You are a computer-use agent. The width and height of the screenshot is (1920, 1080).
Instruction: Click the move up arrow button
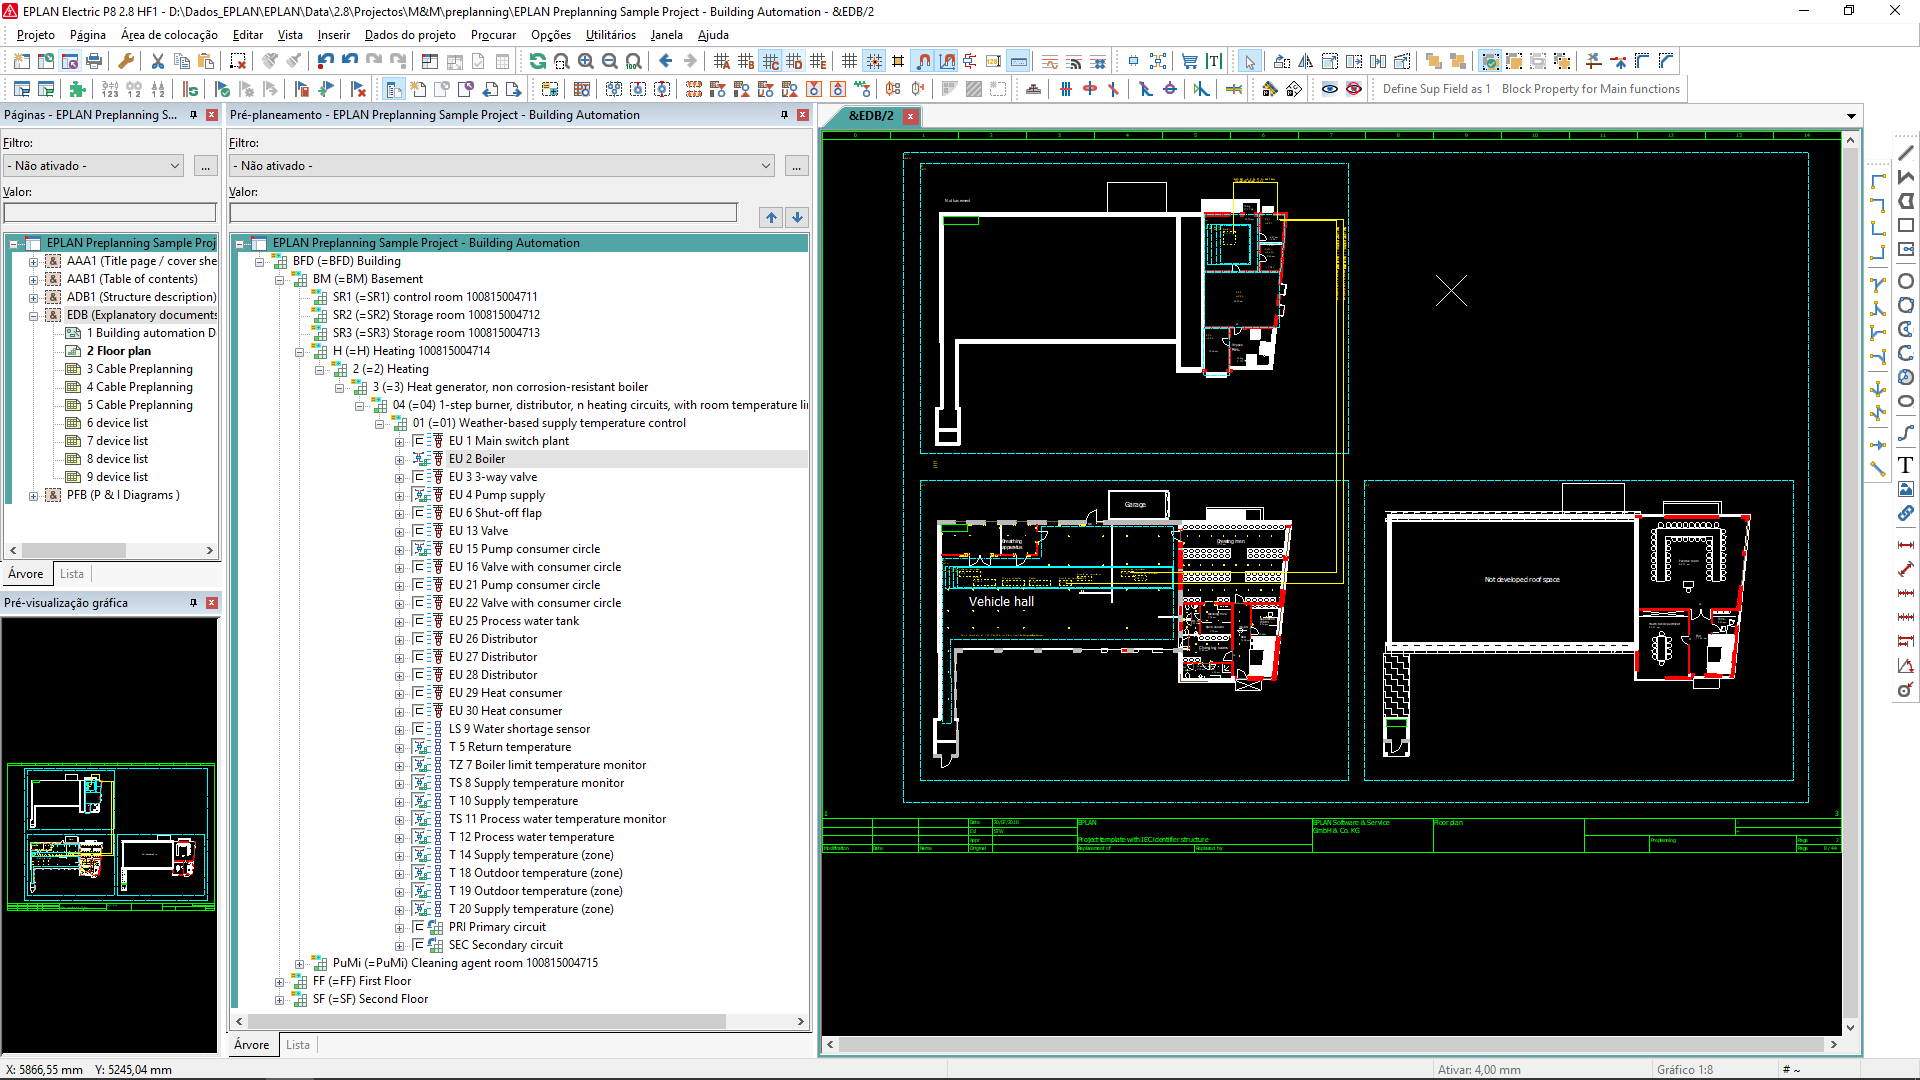(x=771, y=217)
